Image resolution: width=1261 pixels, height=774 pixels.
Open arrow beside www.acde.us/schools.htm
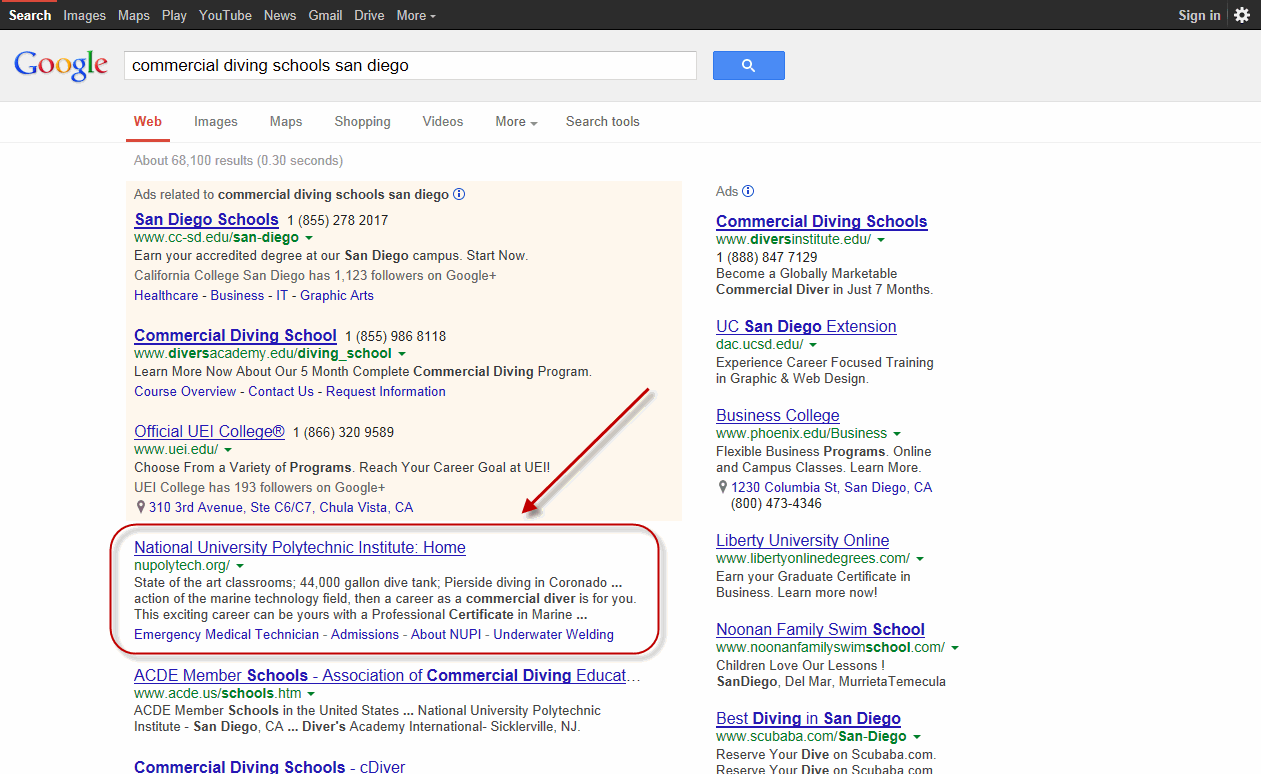coord(311,694)
